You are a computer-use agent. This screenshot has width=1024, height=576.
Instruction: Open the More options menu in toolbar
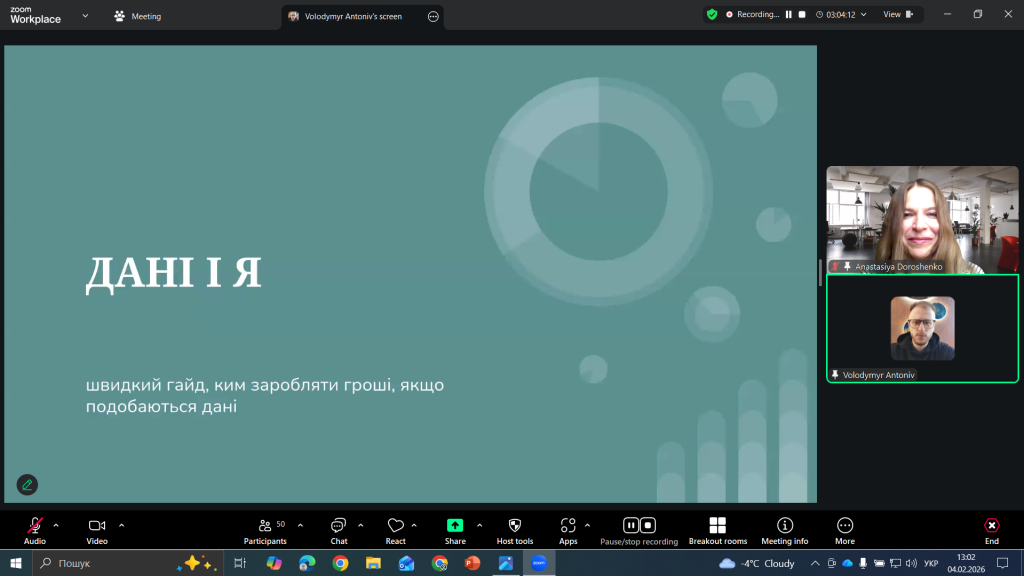click(845, 526)
